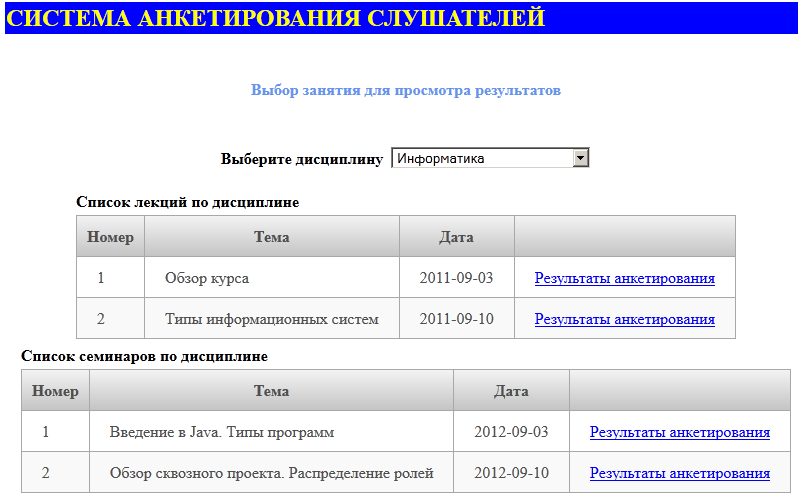Open survey results for lecture Обзор курса

pos(624,278)
